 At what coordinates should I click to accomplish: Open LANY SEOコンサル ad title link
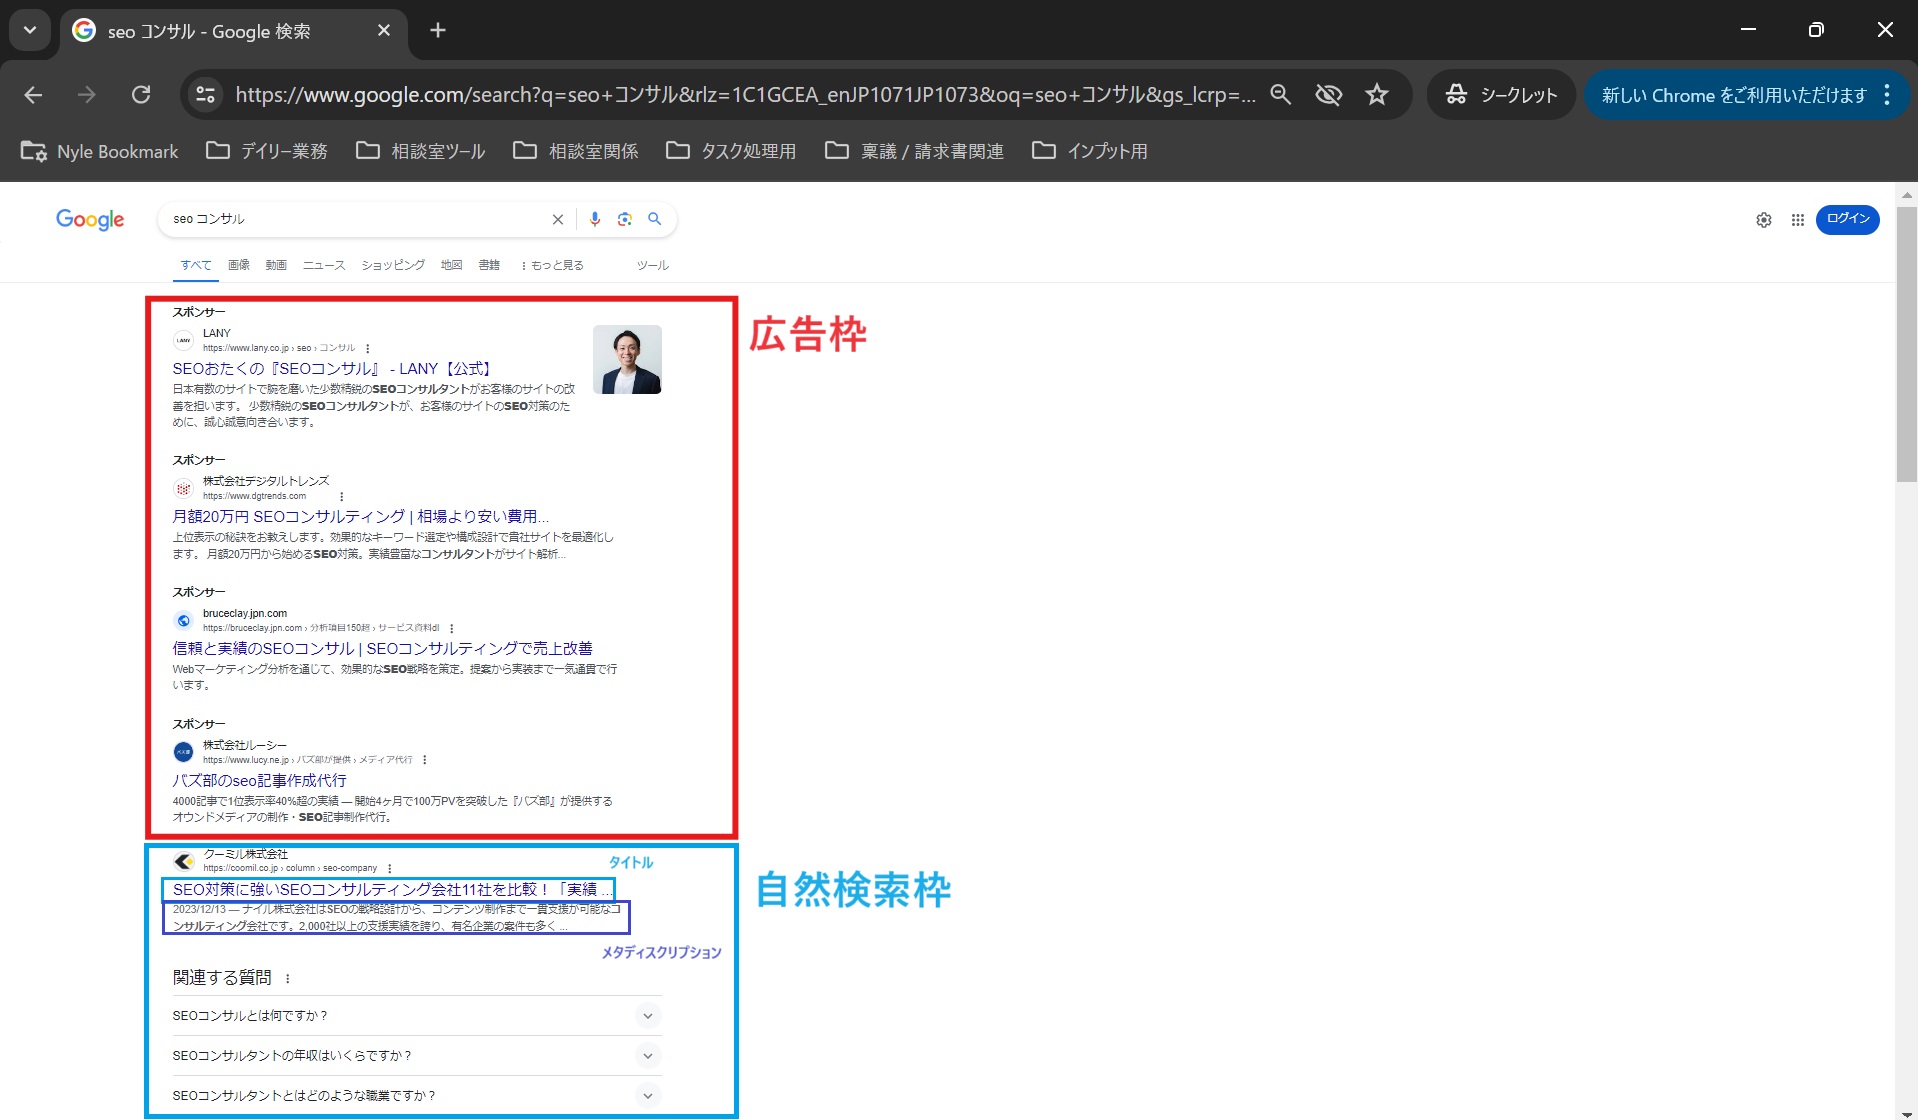click(332, 369)
